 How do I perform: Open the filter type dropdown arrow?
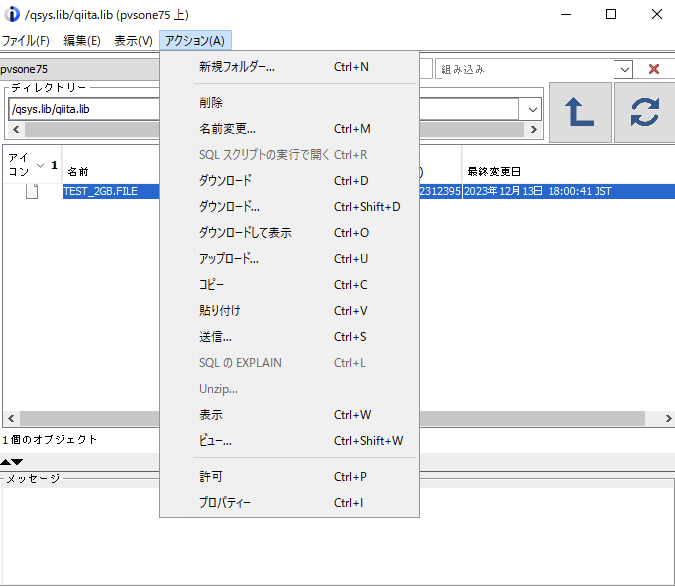[624, 69]
